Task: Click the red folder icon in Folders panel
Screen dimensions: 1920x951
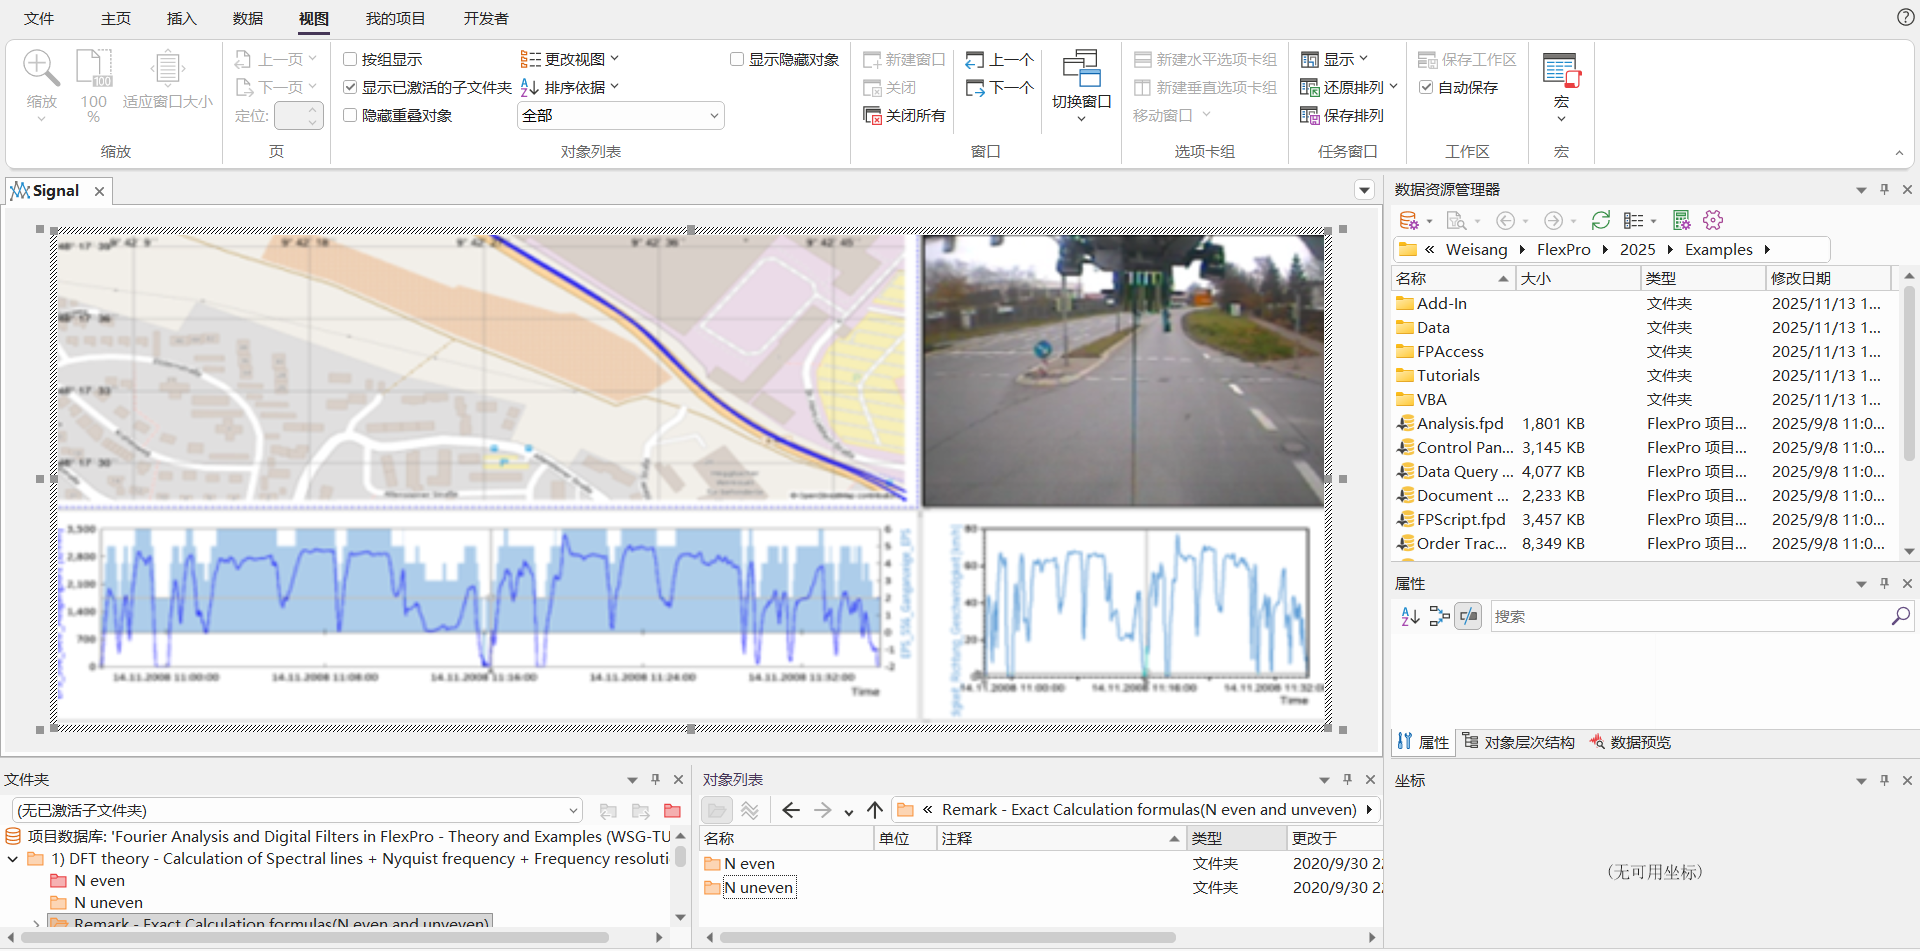Action: pyautogui.click(x=672, y=811)
